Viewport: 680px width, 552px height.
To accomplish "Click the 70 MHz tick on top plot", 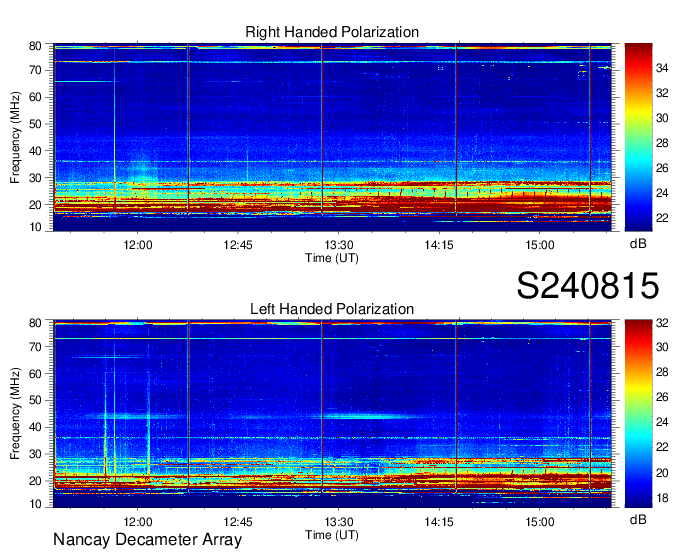I will click(x=36, y=70).
